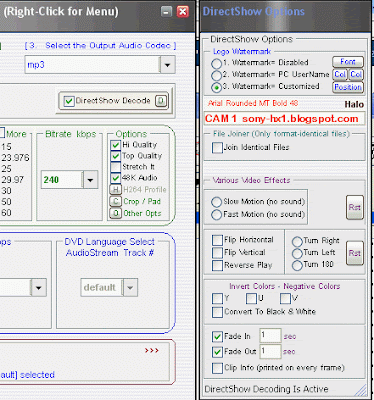Open the watermark Position button

coord(348,87)
